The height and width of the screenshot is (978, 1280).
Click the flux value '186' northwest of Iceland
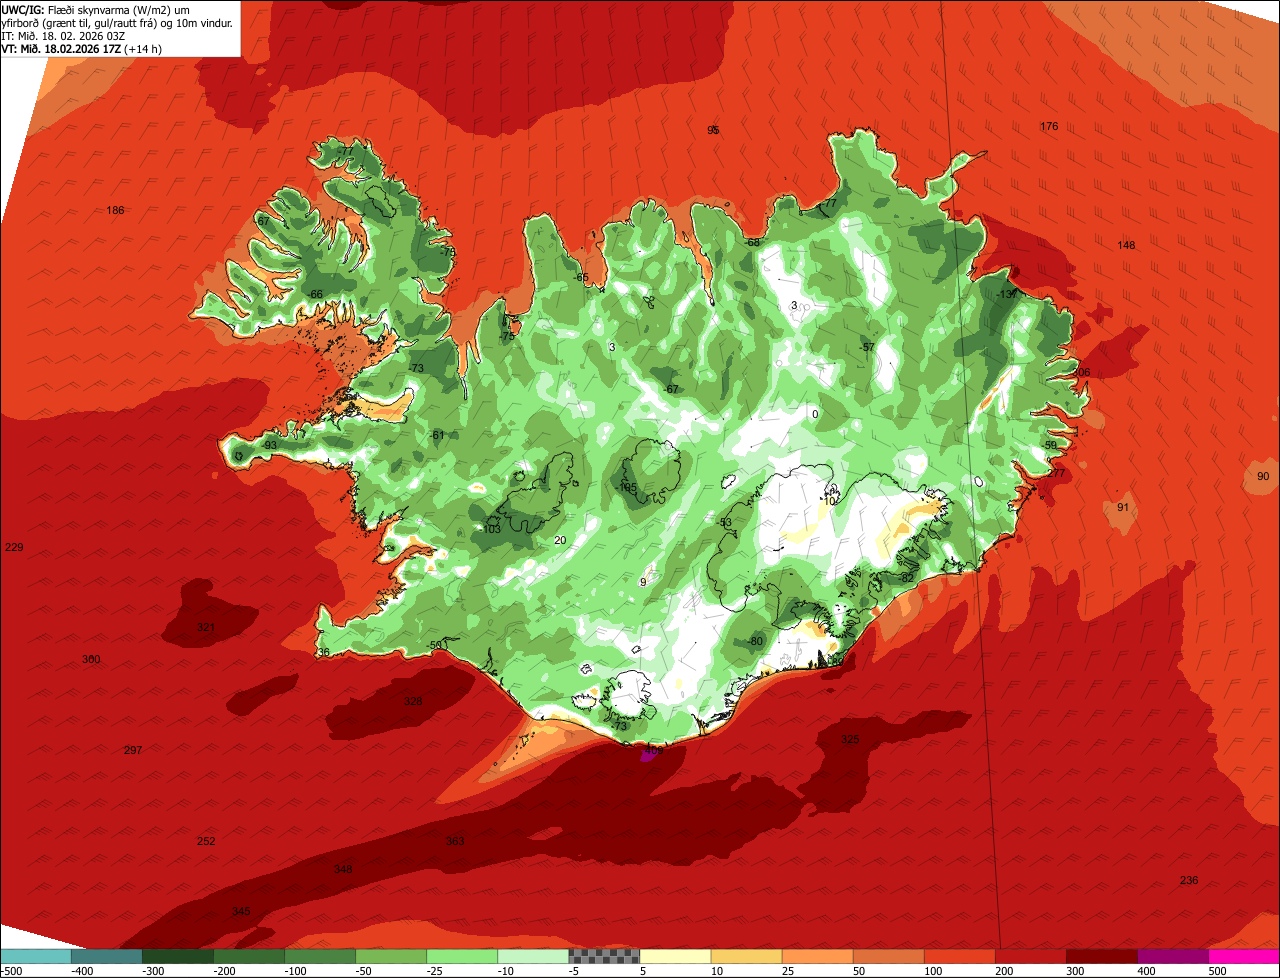click(115, 210)
